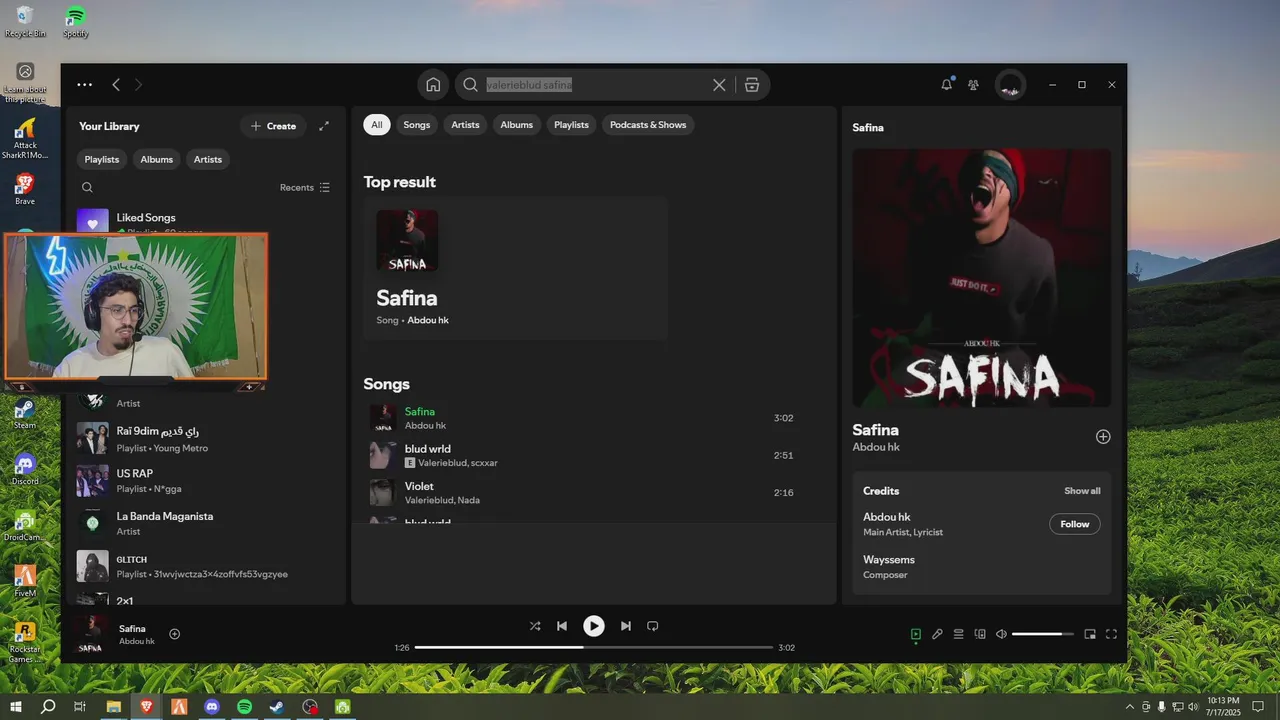Viewport: 1280px width, 720px height.
Task: Open Steam from the taskbar
Action: coord(277,706)
